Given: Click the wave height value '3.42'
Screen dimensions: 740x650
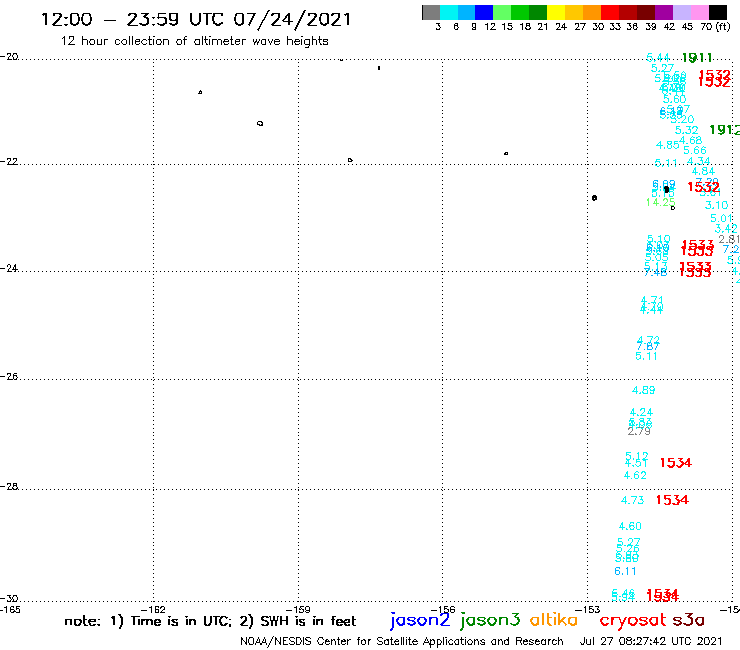Looking at the screenshot, I should [726, 228].
